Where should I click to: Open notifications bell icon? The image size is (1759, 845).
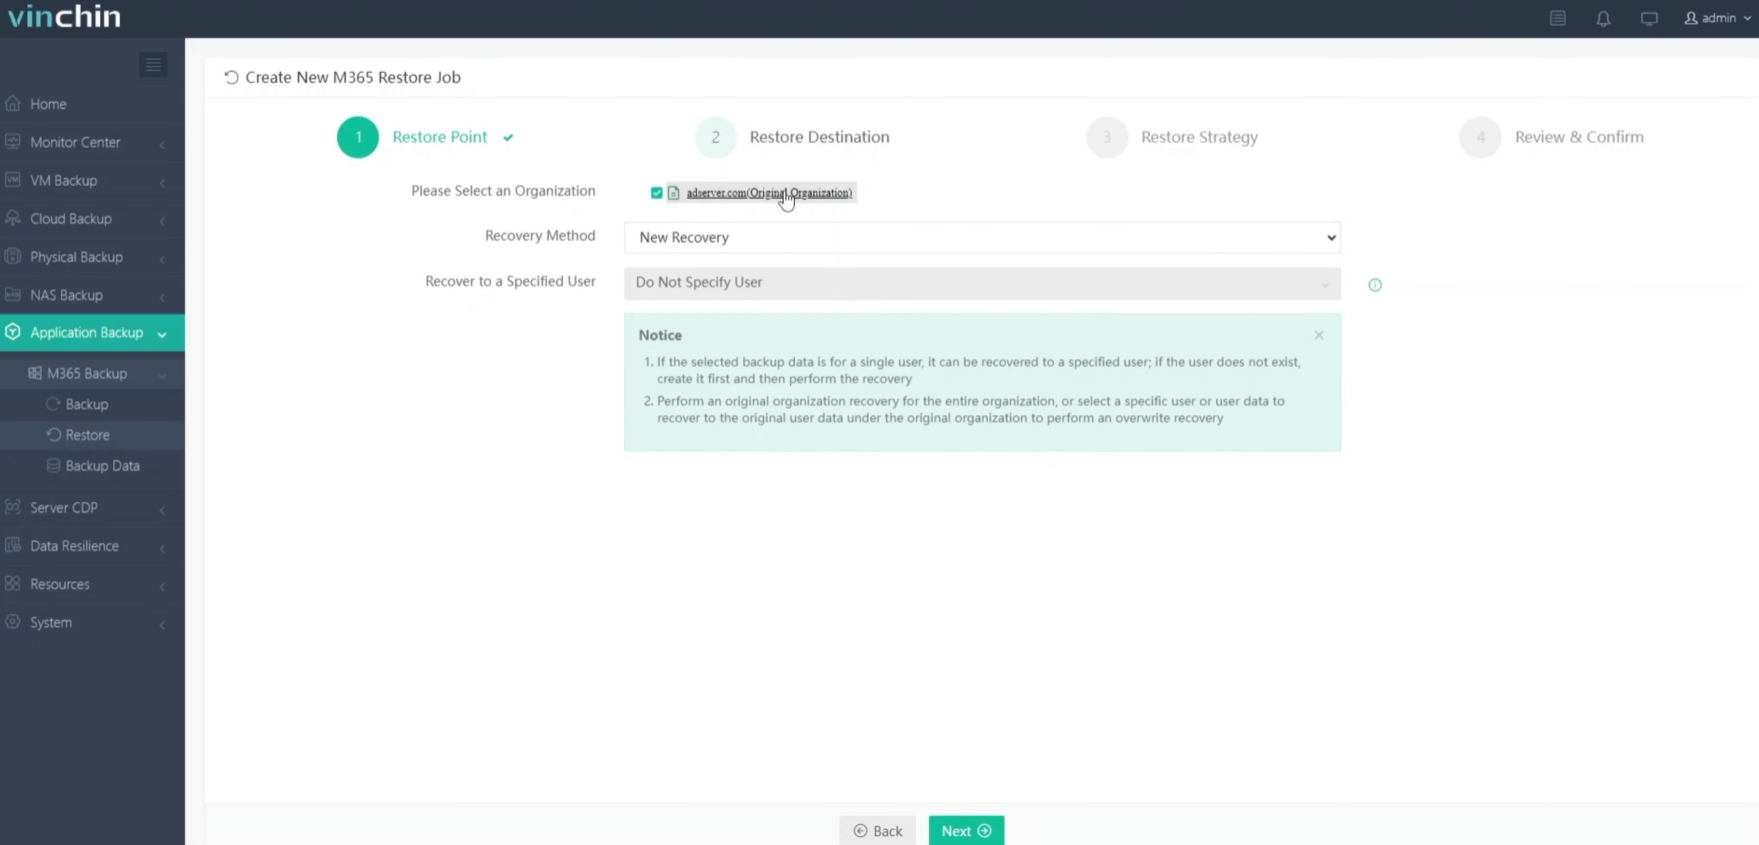pyautogui.click(x=1603, y=18)
